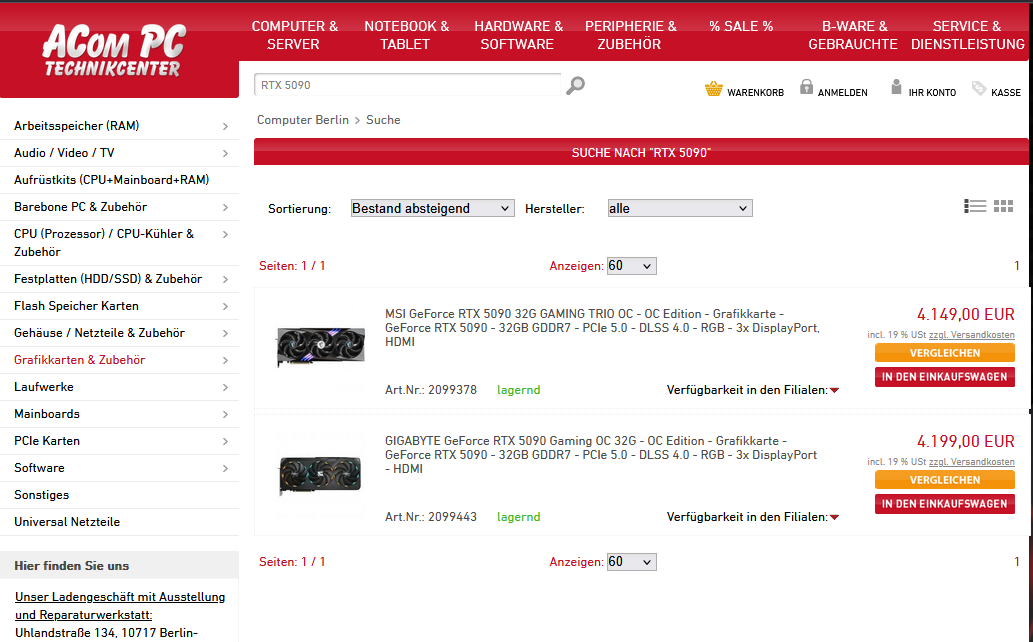Open Grafikkarten & Zubehör category
This screenshot has height=642, width=1033.
pyautogui.click(x=80, y=360)
